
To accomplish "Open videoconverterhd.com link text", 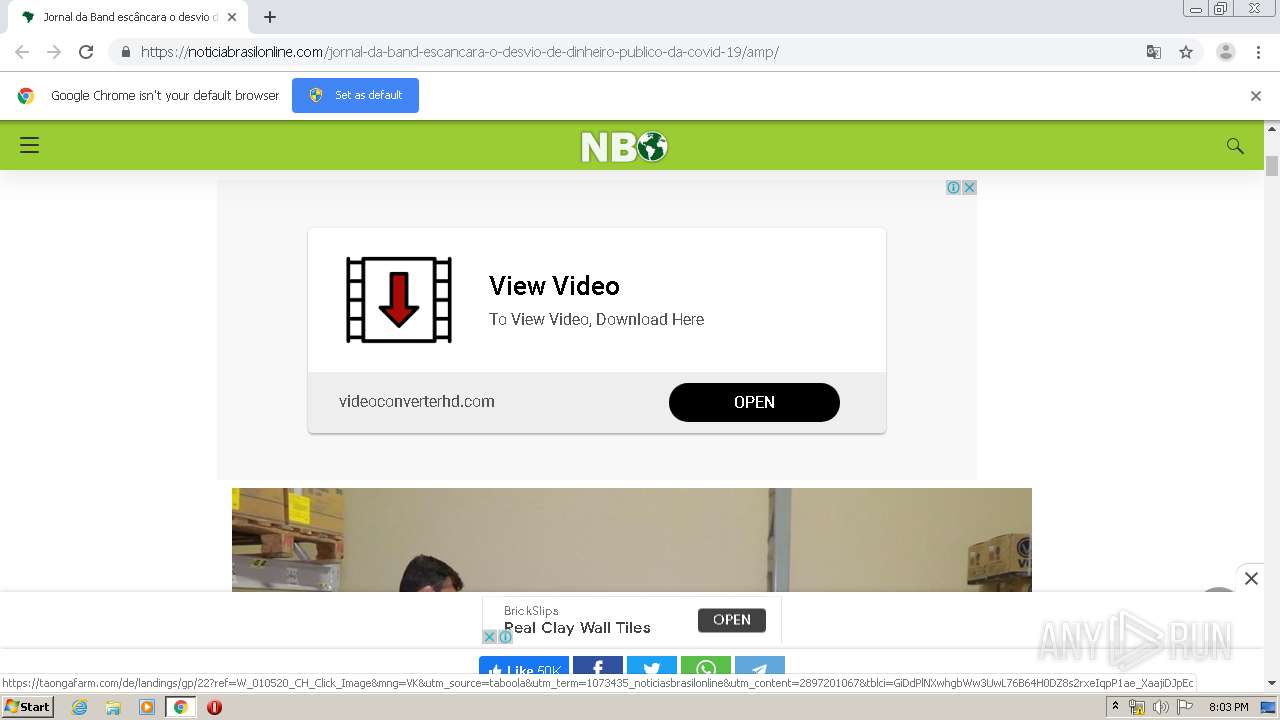I will coord(417,402).
